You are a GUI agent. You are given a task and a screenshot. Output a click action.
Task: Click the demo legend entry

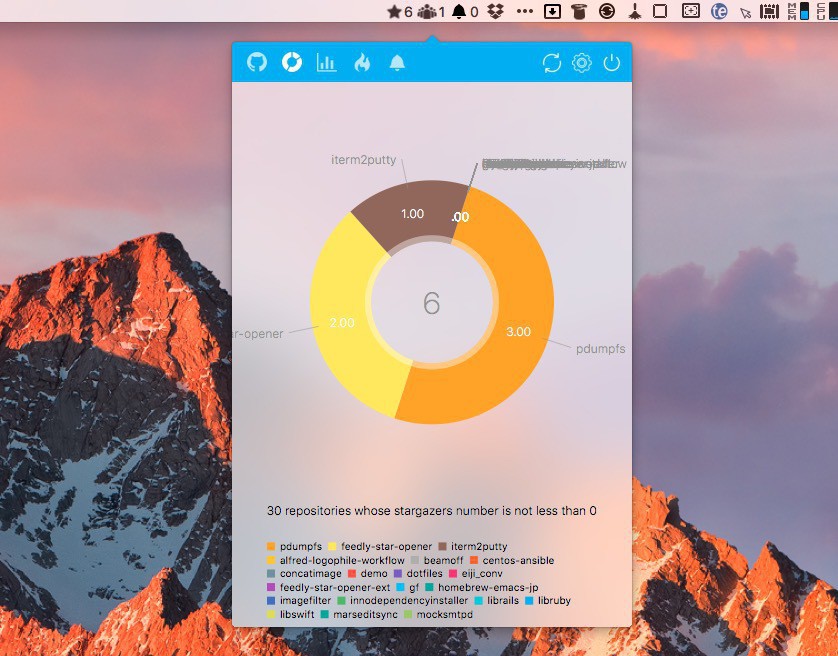pyautogui.click(x=367, y=574)
